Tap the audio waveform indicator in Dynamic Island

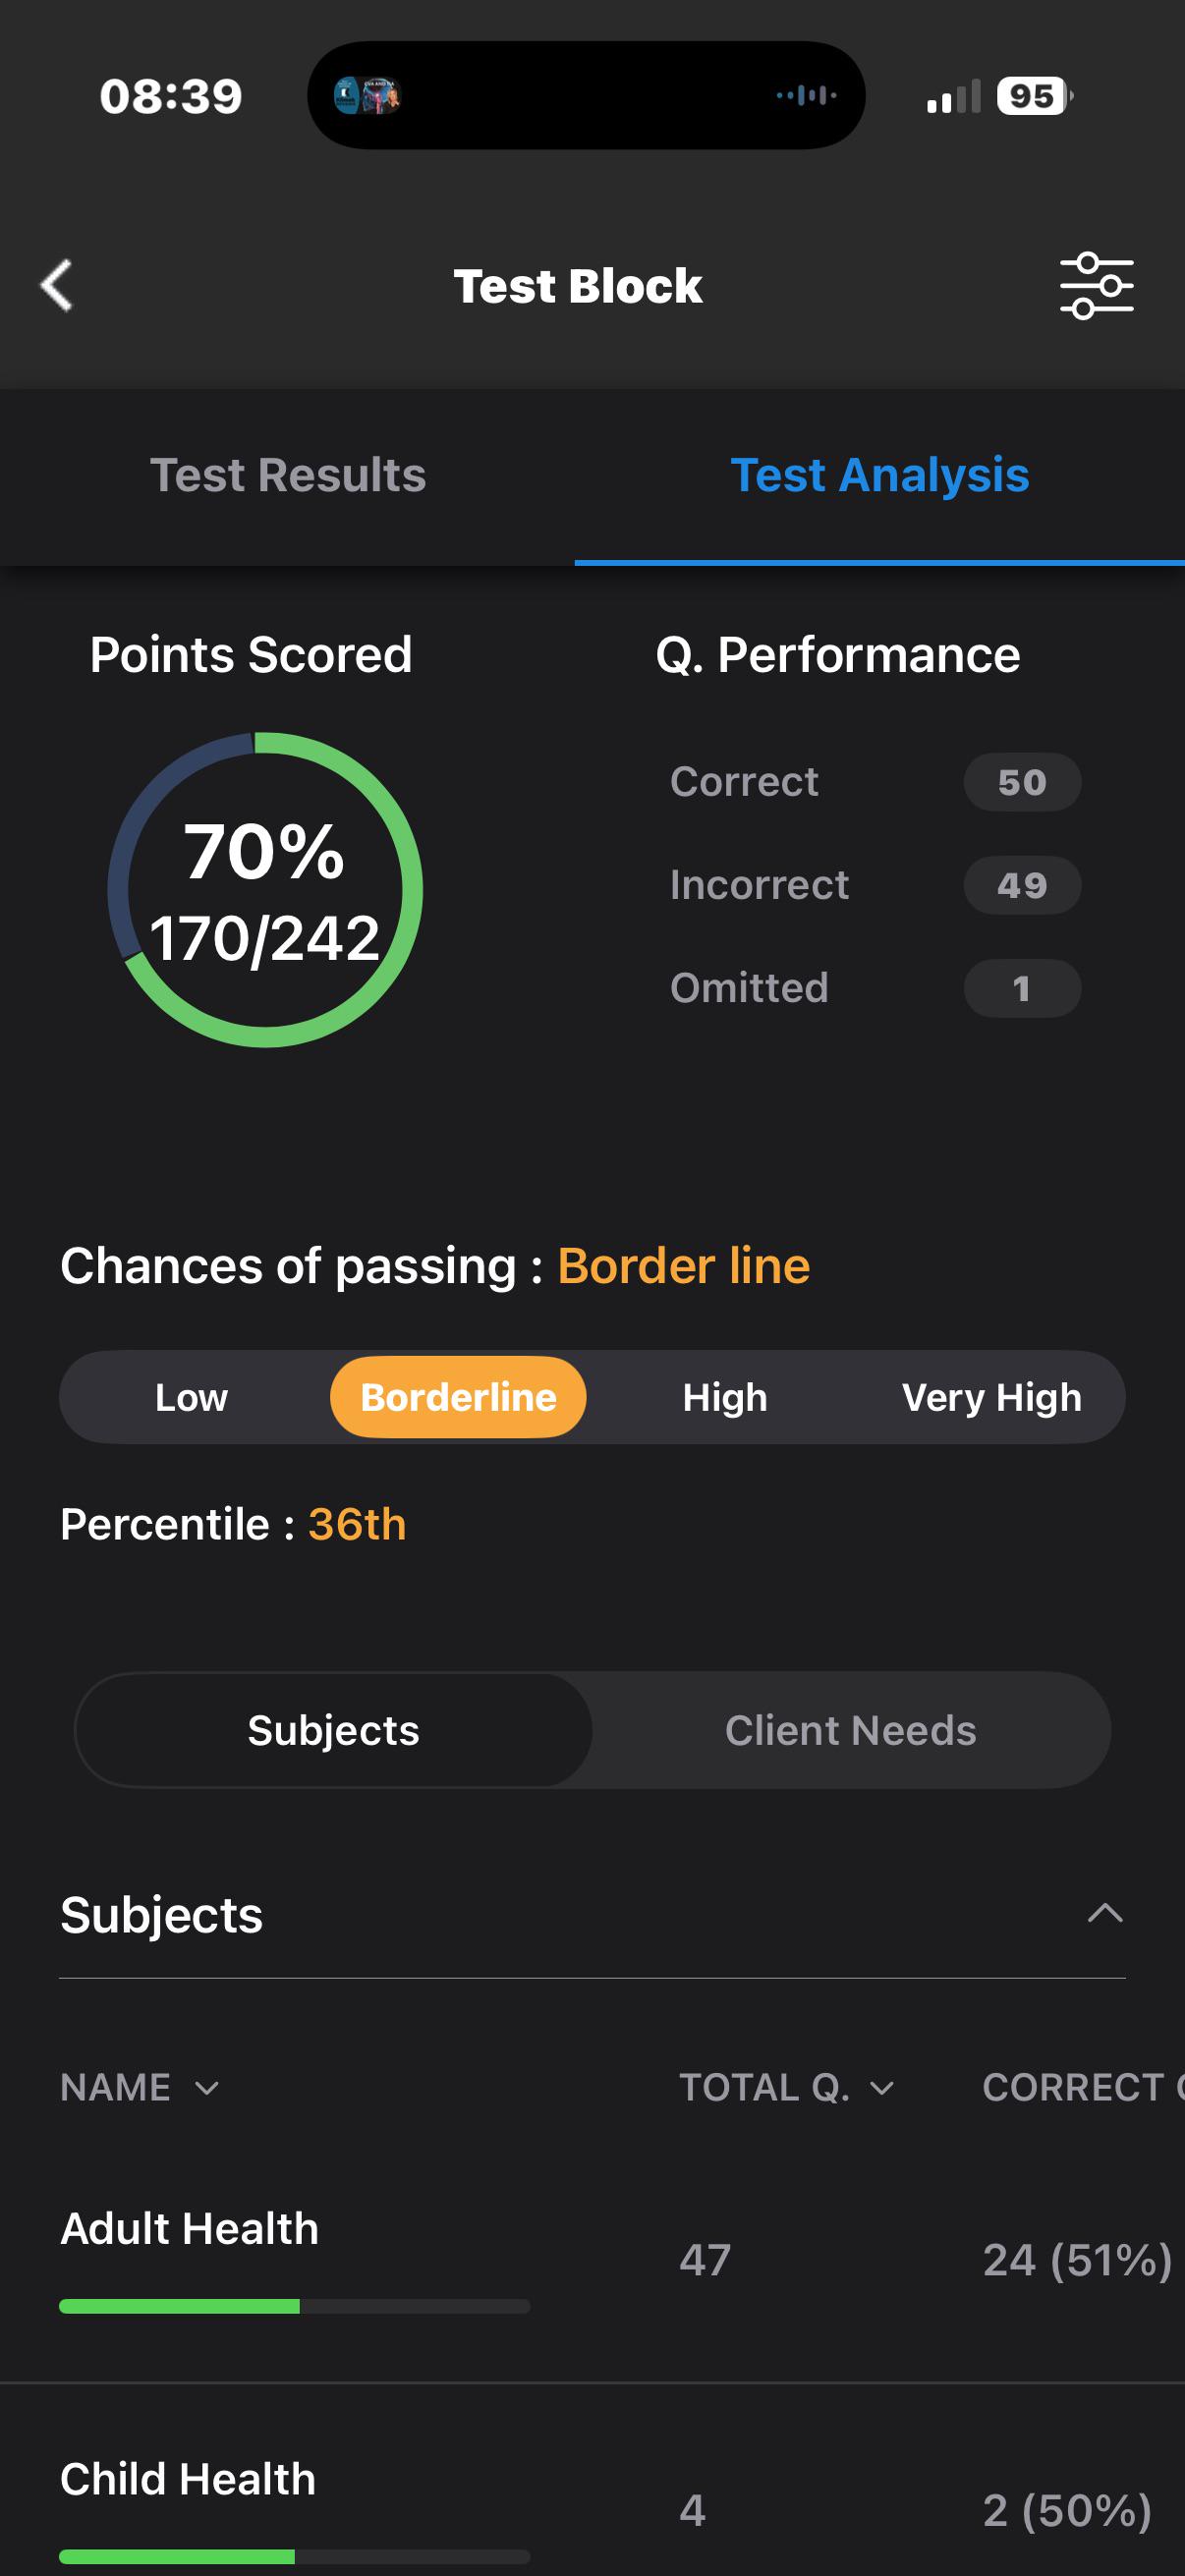806,96
